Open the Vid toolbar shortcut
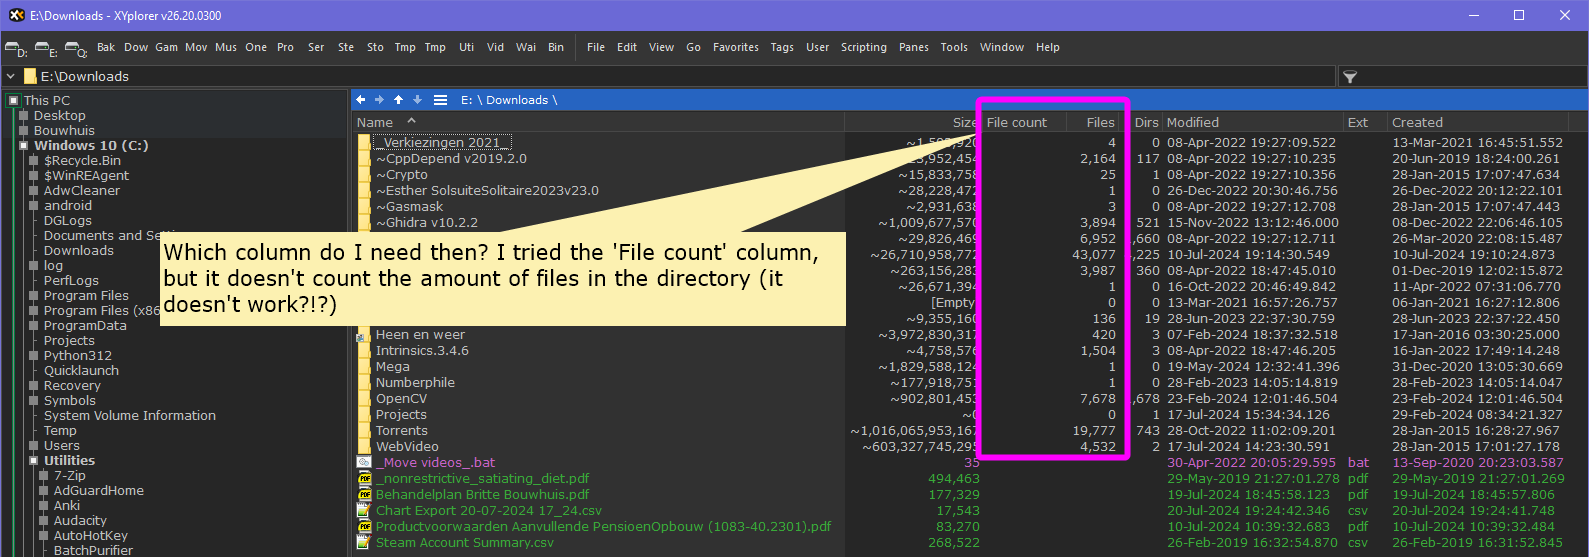This screenshot has width=1589, height=557. click(495, 47)
